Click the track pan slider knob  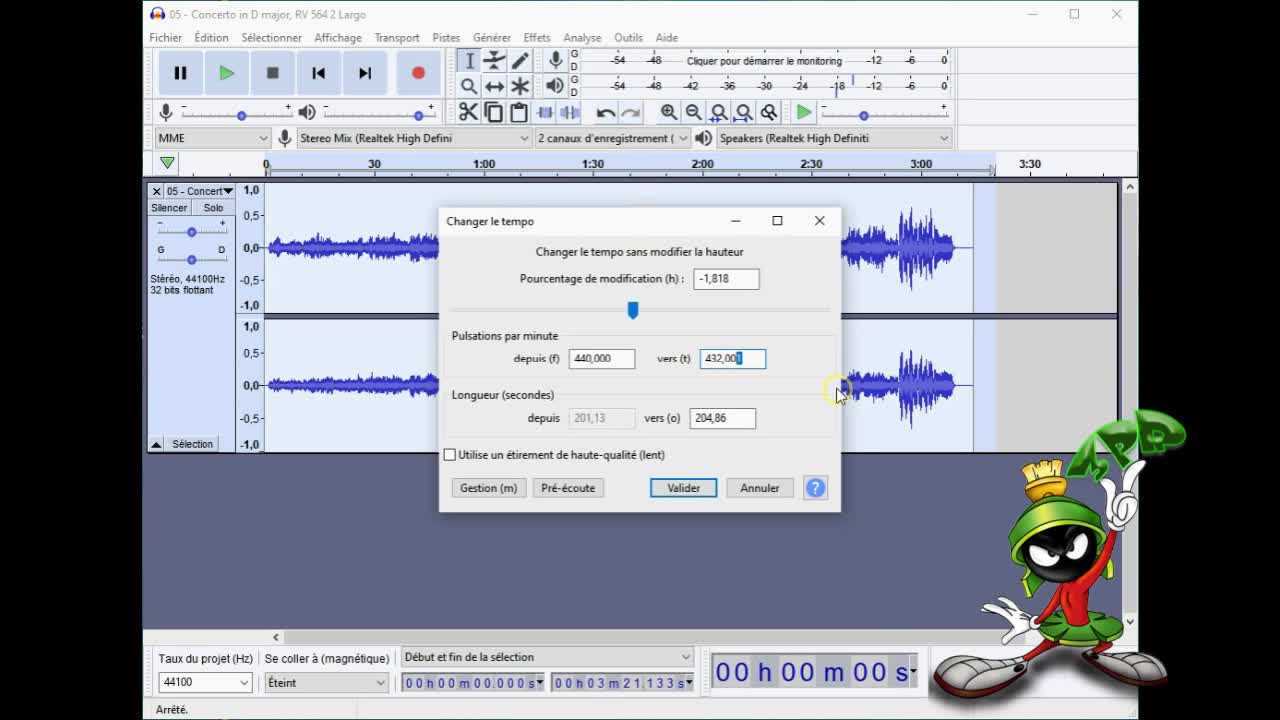[x=192, y=259]
